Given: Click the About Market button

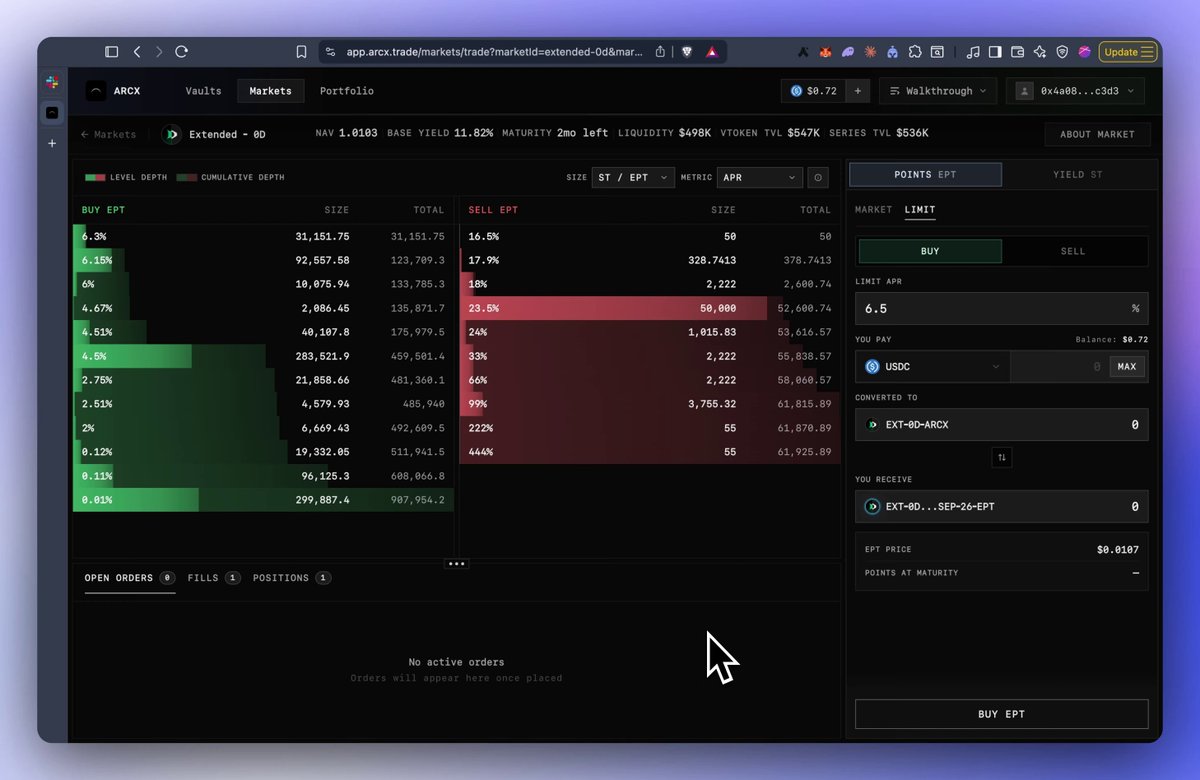Looking at the screenshot, I should click(1097, 135).
